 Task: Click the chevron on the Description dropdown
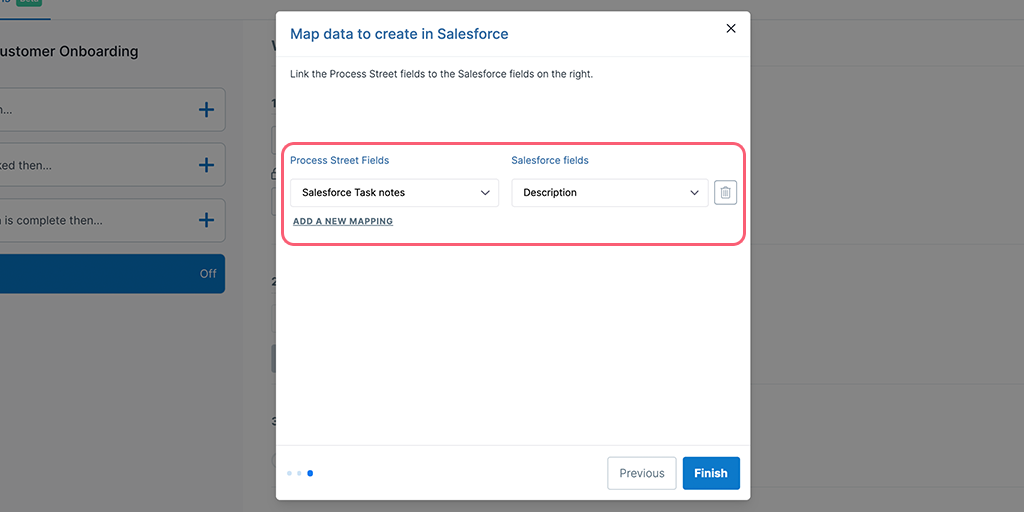pyautogui.click(x=694, y=193)
